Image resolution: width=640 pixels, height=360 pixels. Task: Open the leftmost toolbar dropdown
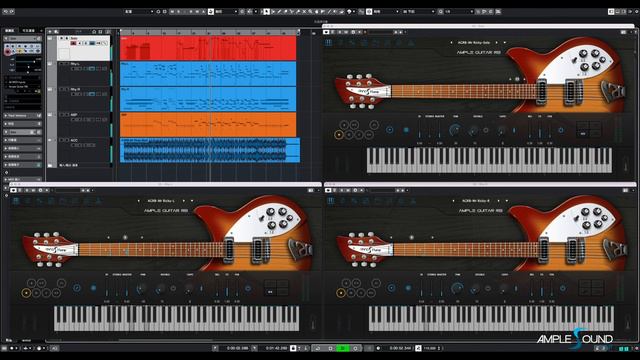139,12
